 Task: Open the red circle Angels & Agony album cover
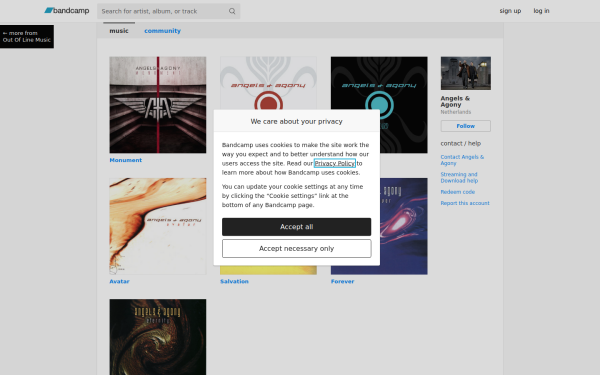268,83
